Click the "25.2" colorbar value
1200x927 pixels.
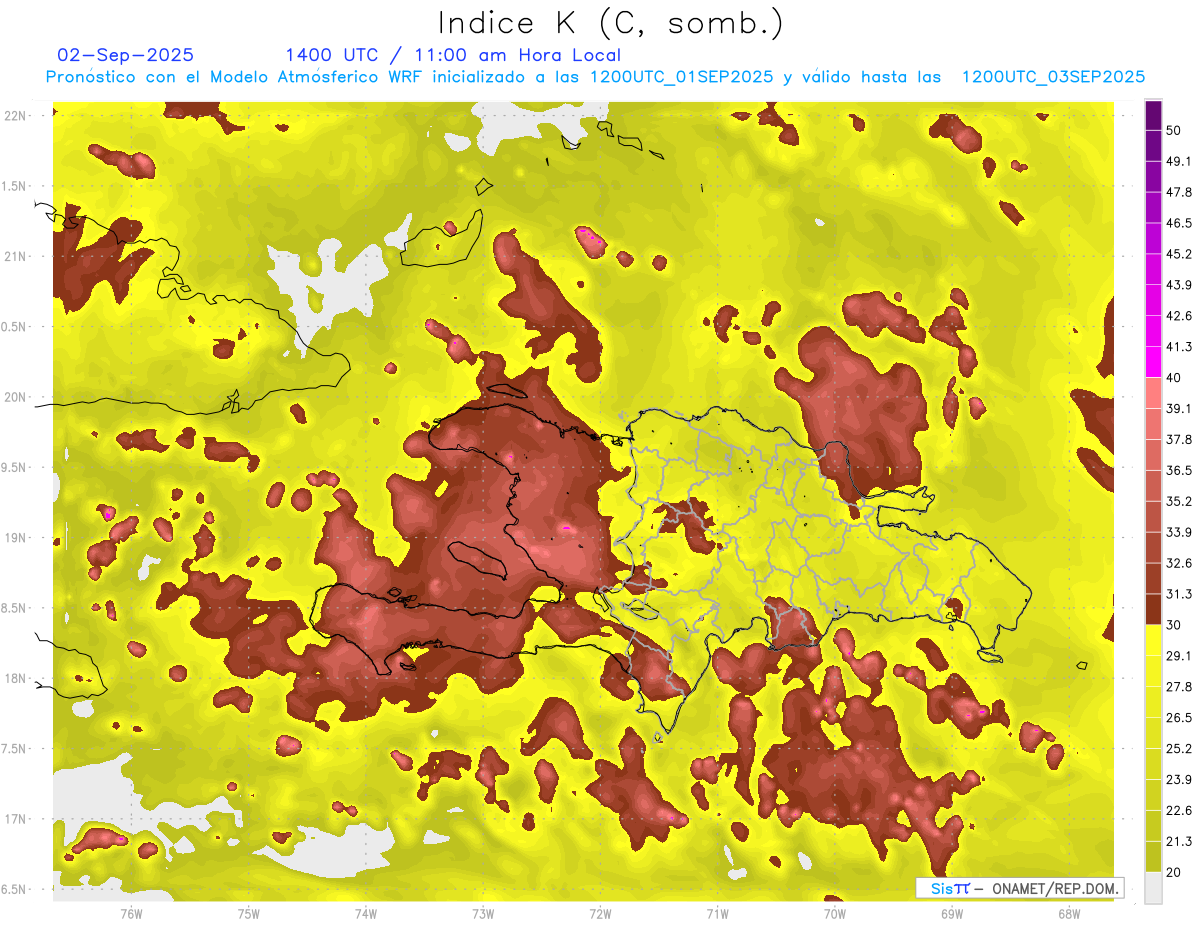1178,749
